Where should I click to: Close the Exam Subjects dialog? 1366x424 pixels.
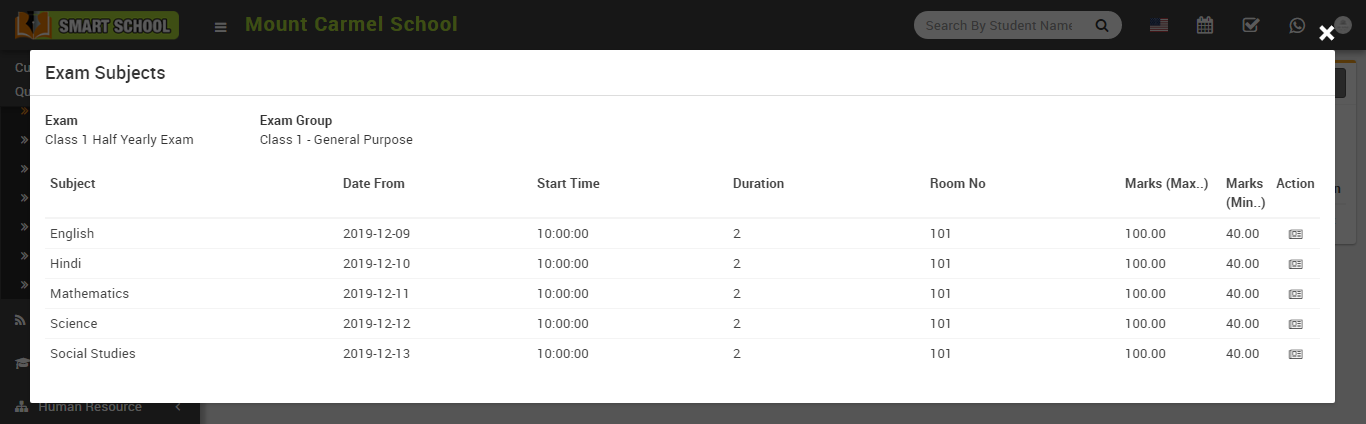point(1326,34)
